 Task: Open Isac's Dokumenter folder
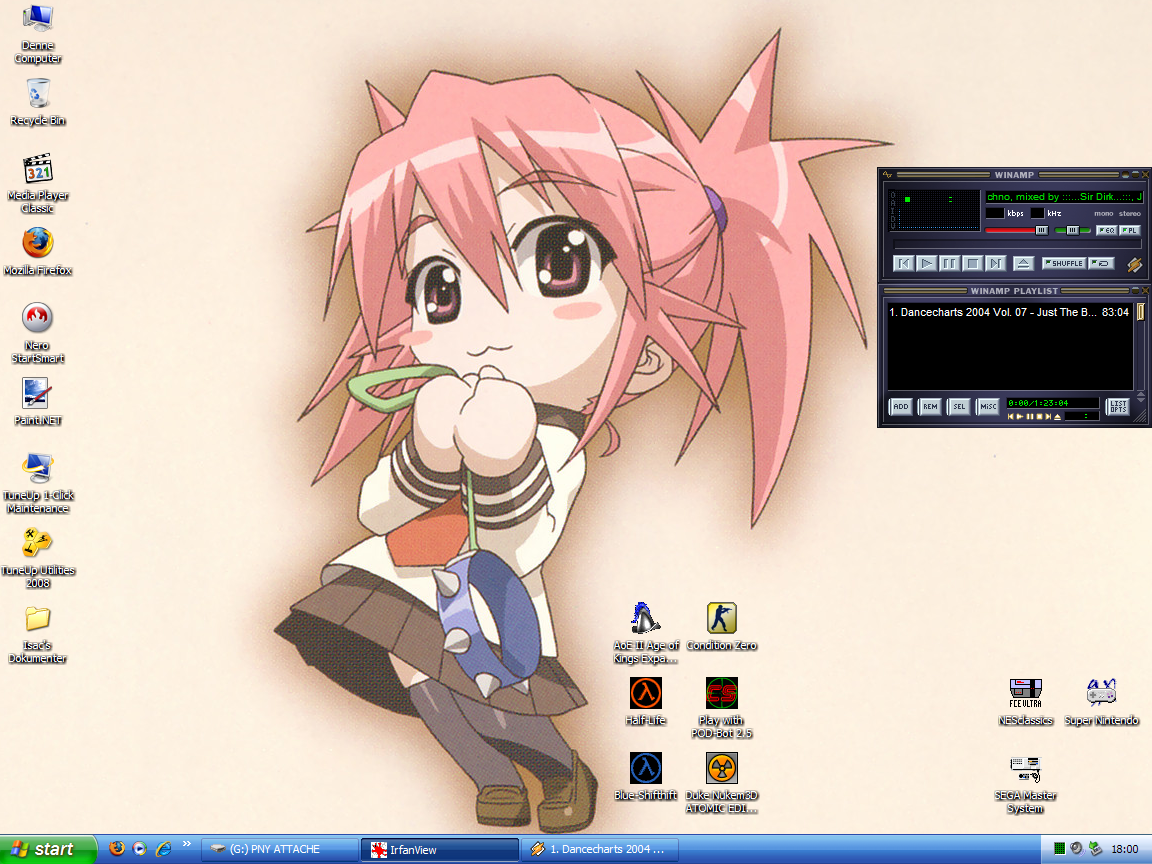pos(37,635)
